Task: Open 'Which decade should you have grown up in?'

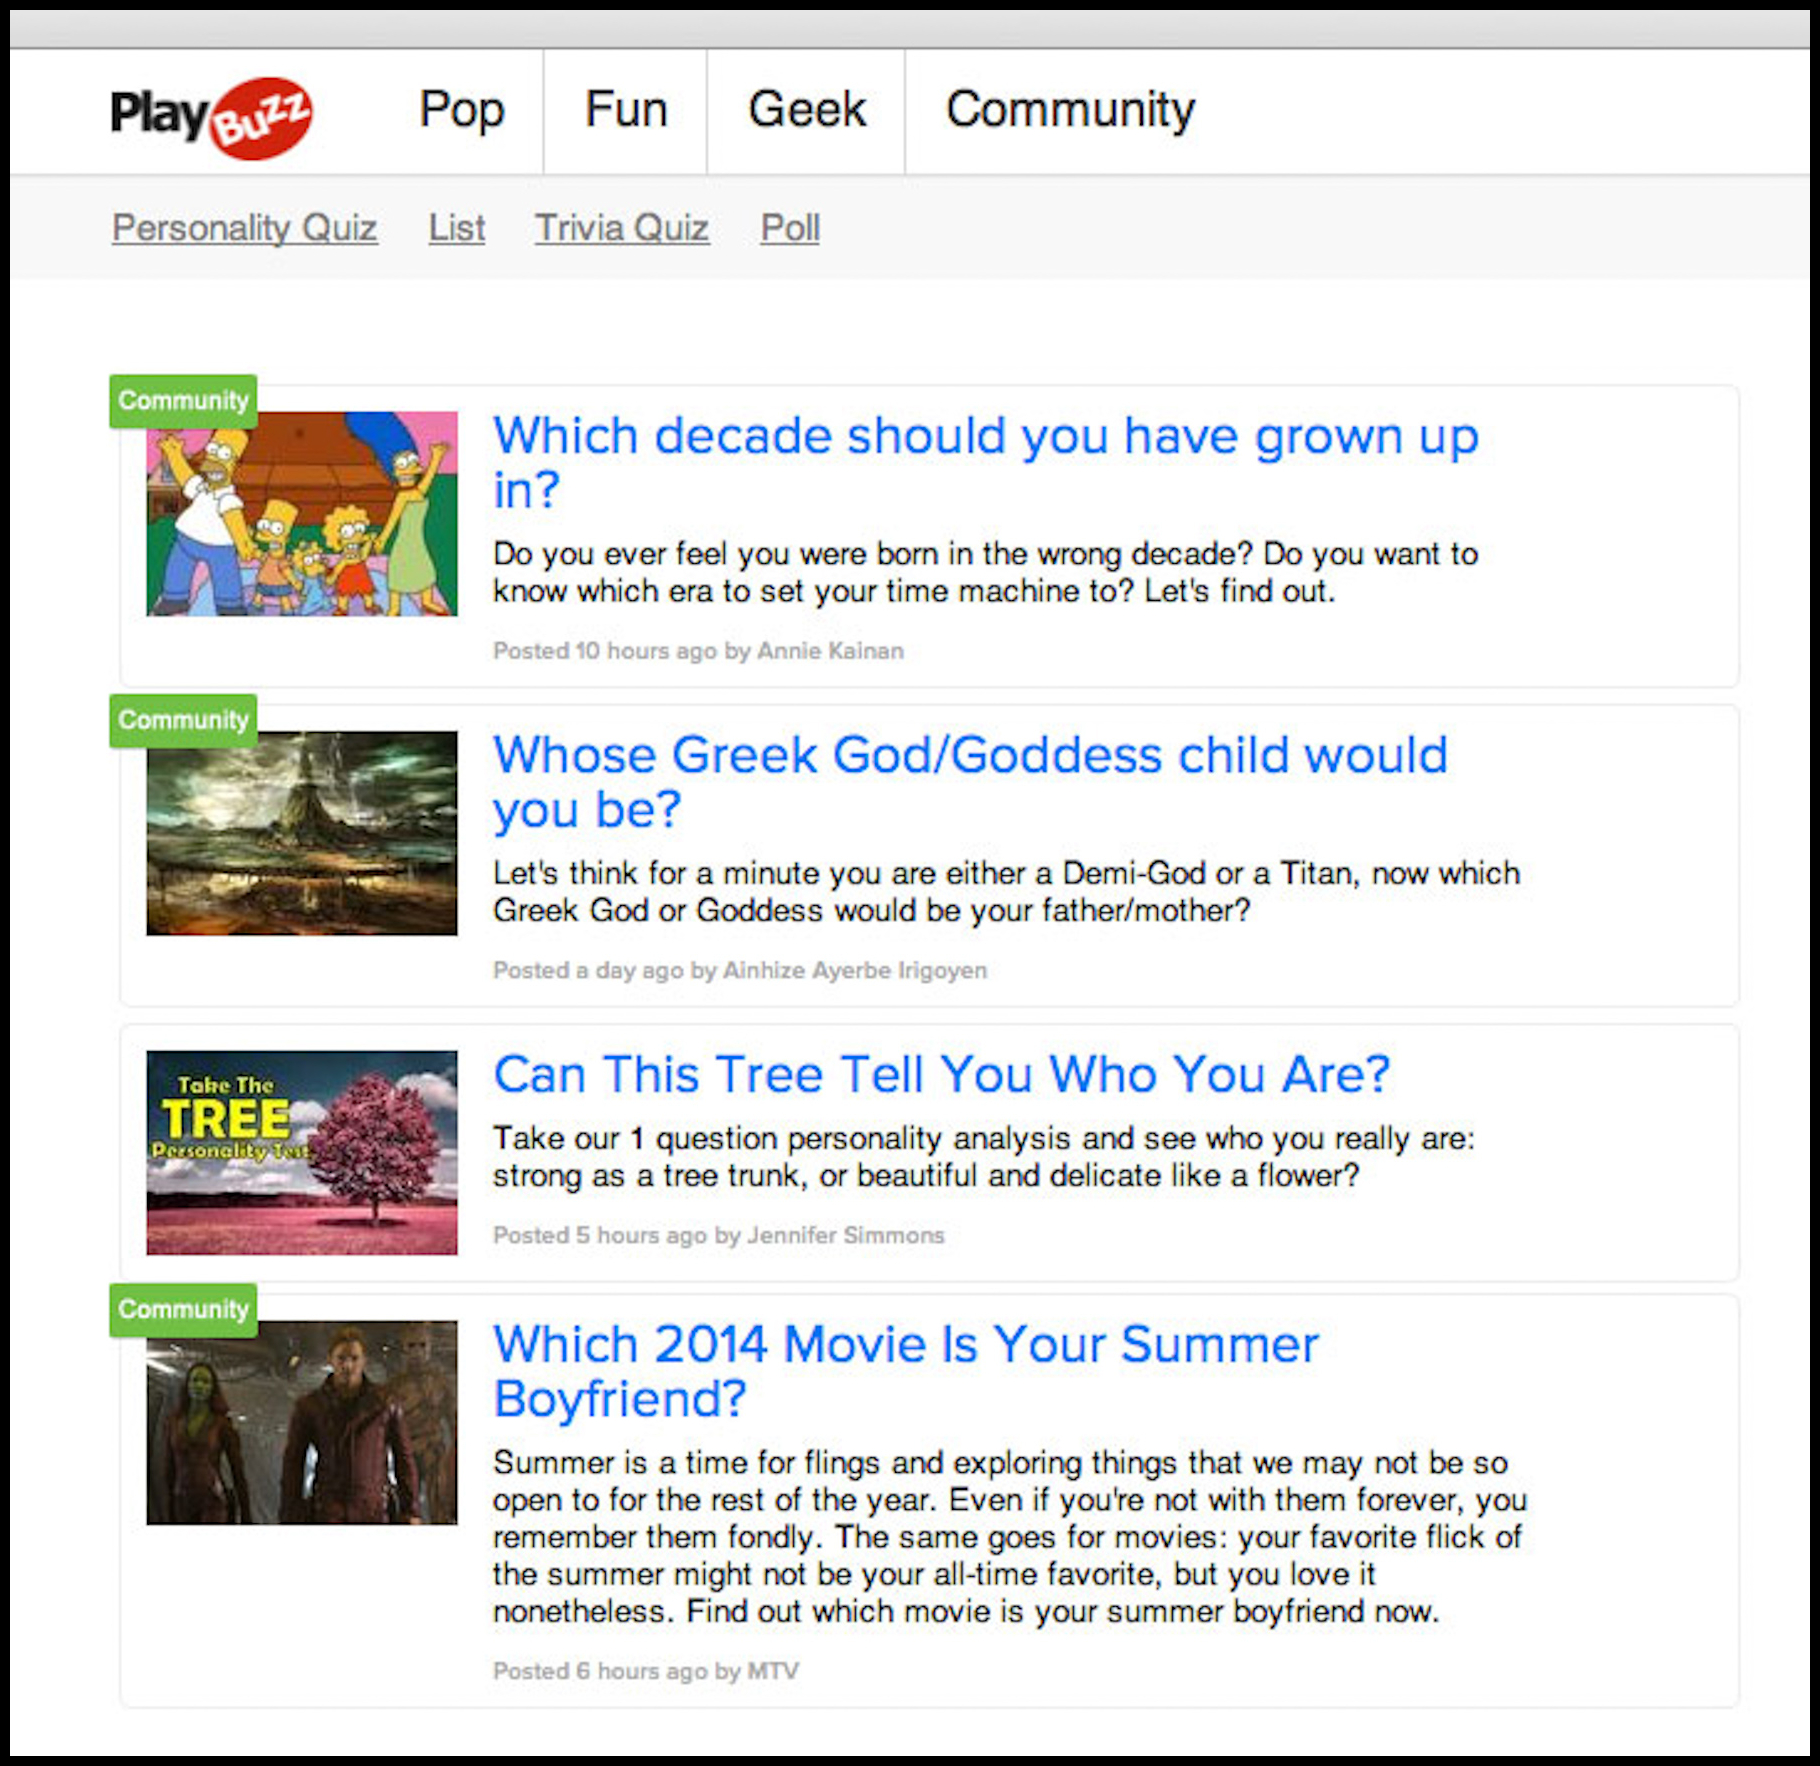Action: point(986,462)
